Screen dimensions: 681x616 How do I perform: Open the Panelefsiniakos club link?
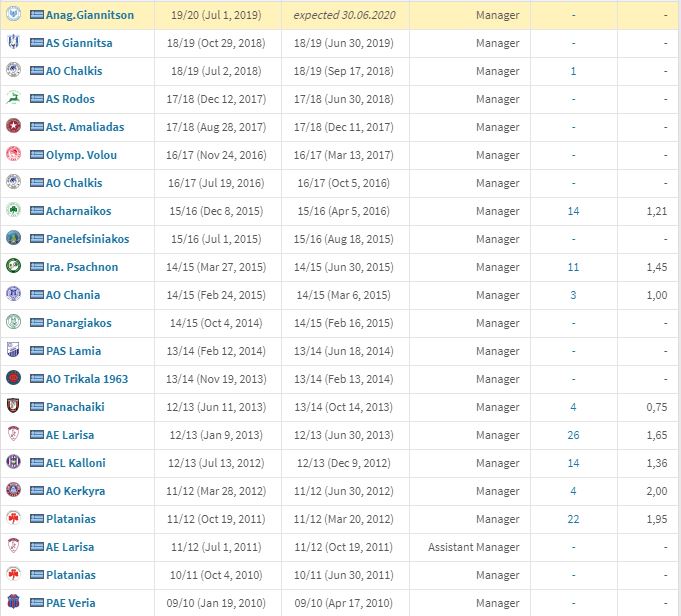pos(87,239)
